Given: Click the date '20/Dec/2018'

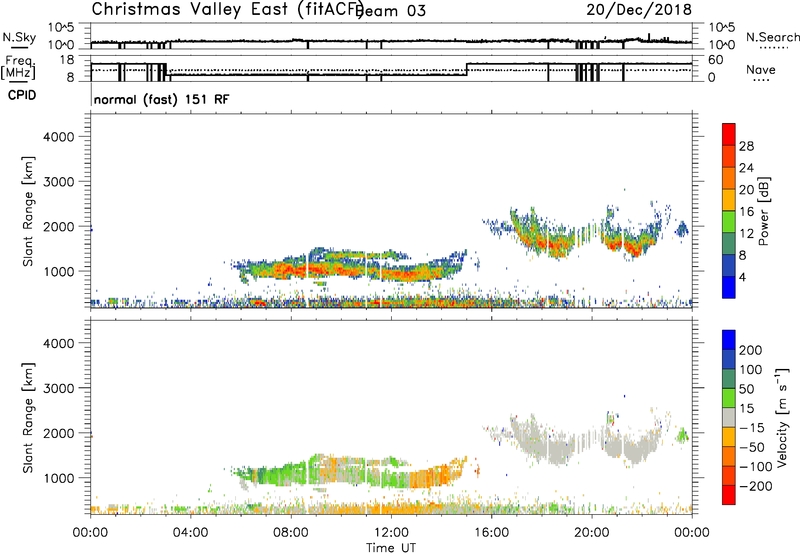Looking at the screenshot, I should (639, 9).
